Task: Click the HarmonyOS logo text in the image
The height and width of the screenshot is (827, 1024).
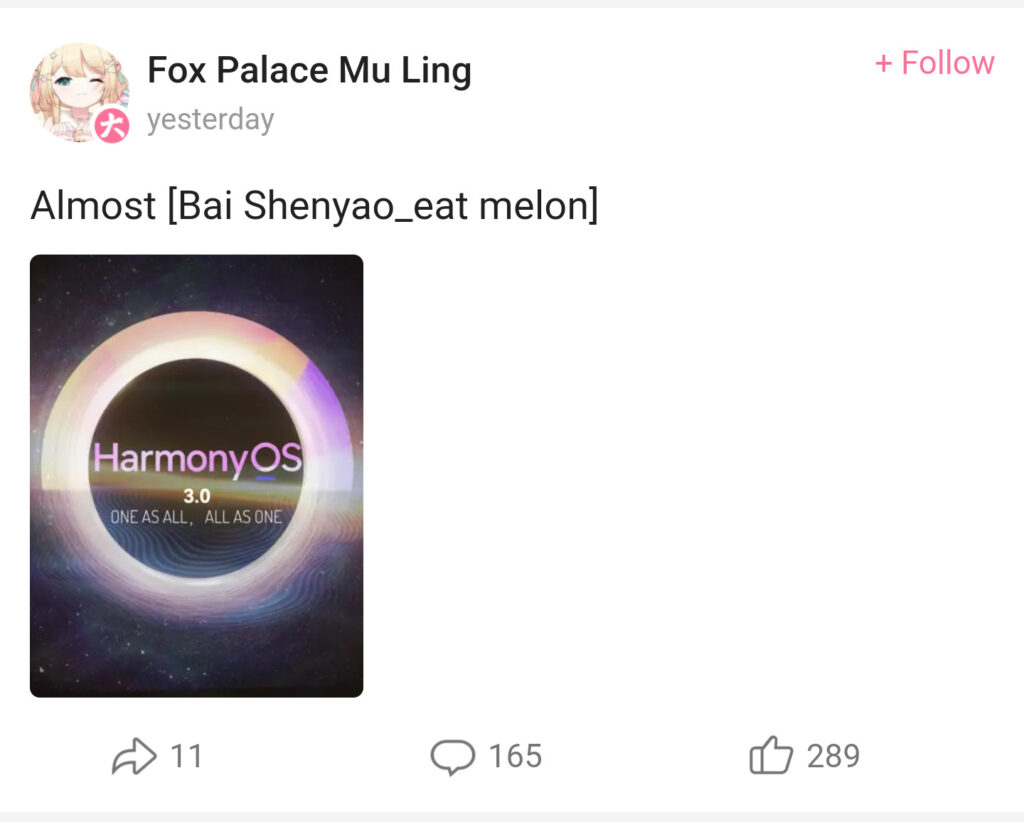Action: [197, 459]
